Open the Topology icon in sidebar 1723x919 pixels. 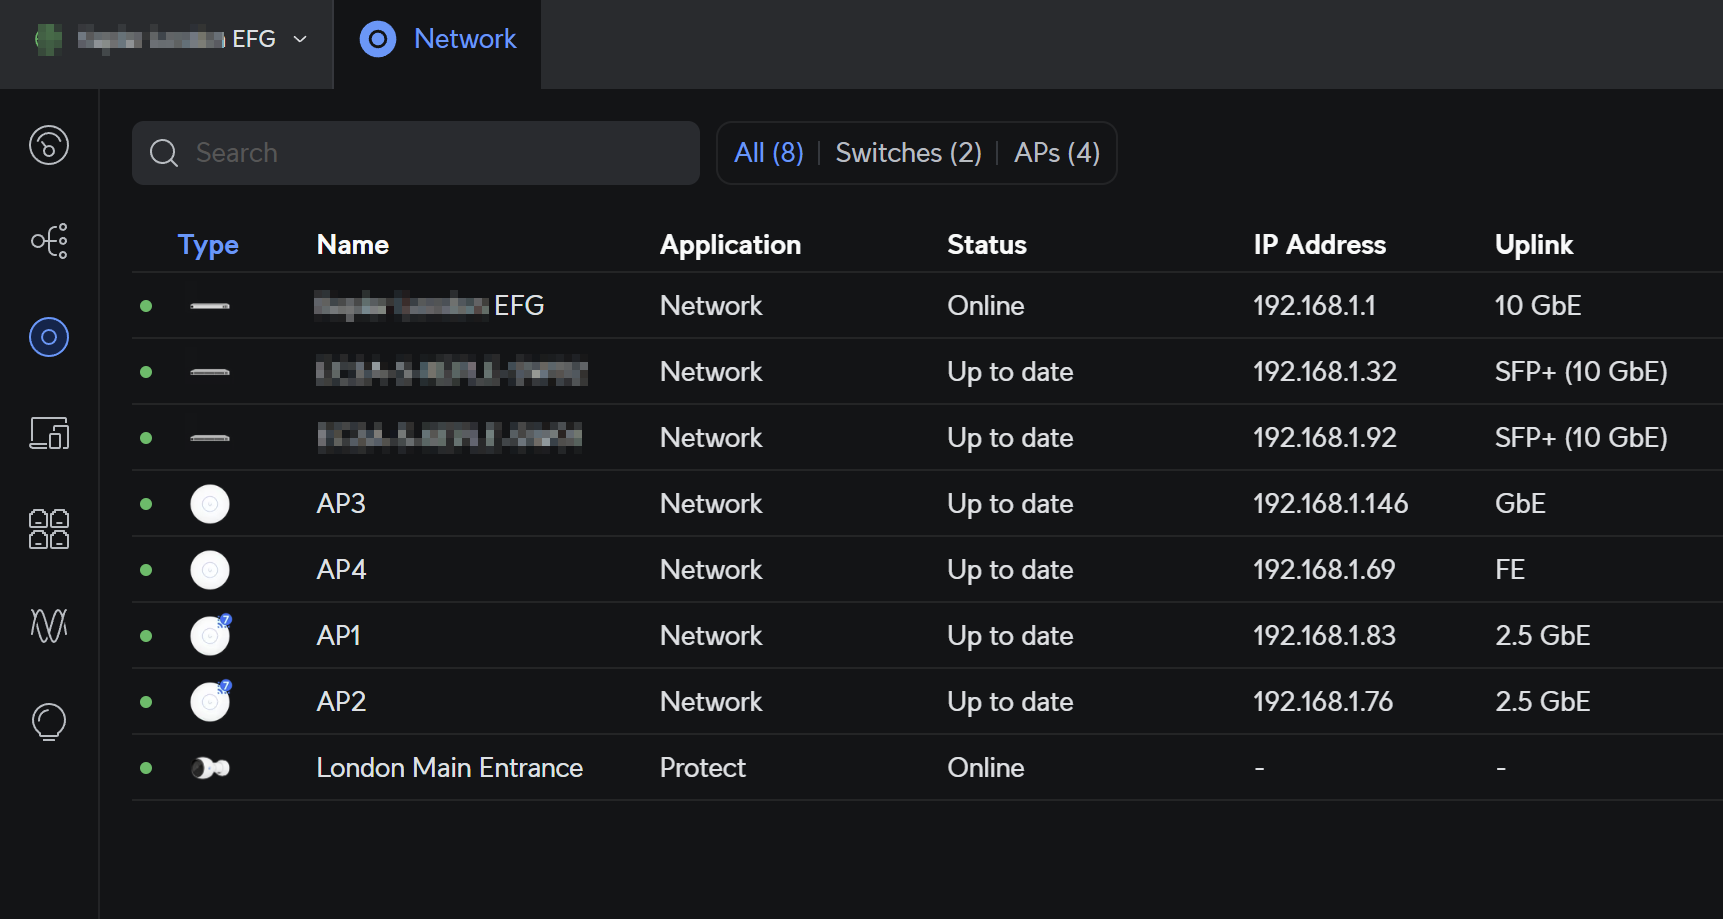pyautogui.click(x=49, y=241)
